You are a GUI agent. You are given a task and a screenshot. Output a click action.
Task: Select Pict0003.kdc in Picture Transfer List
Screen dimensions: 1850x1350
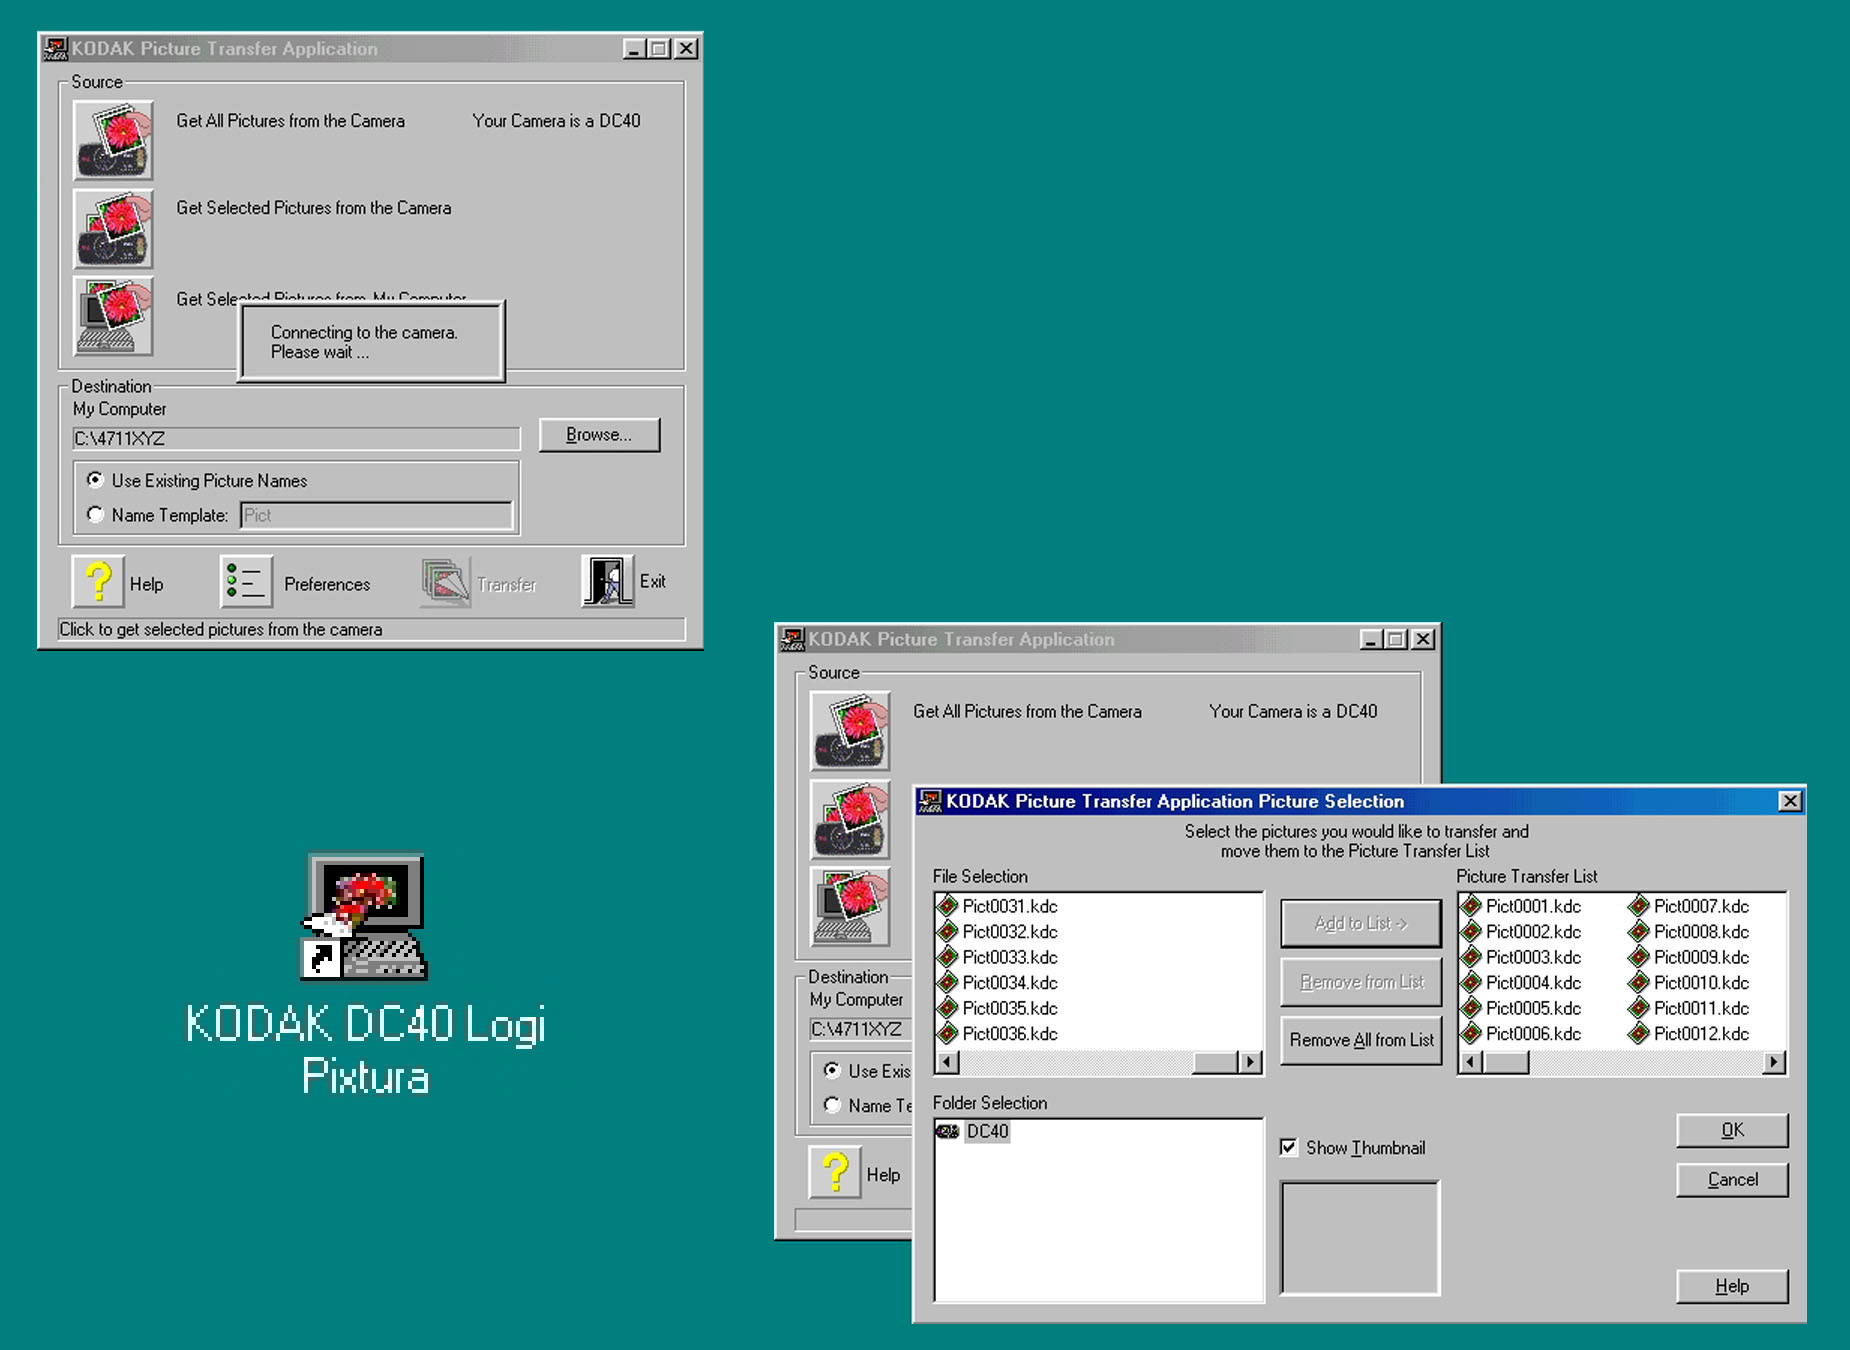(1521, 957)
